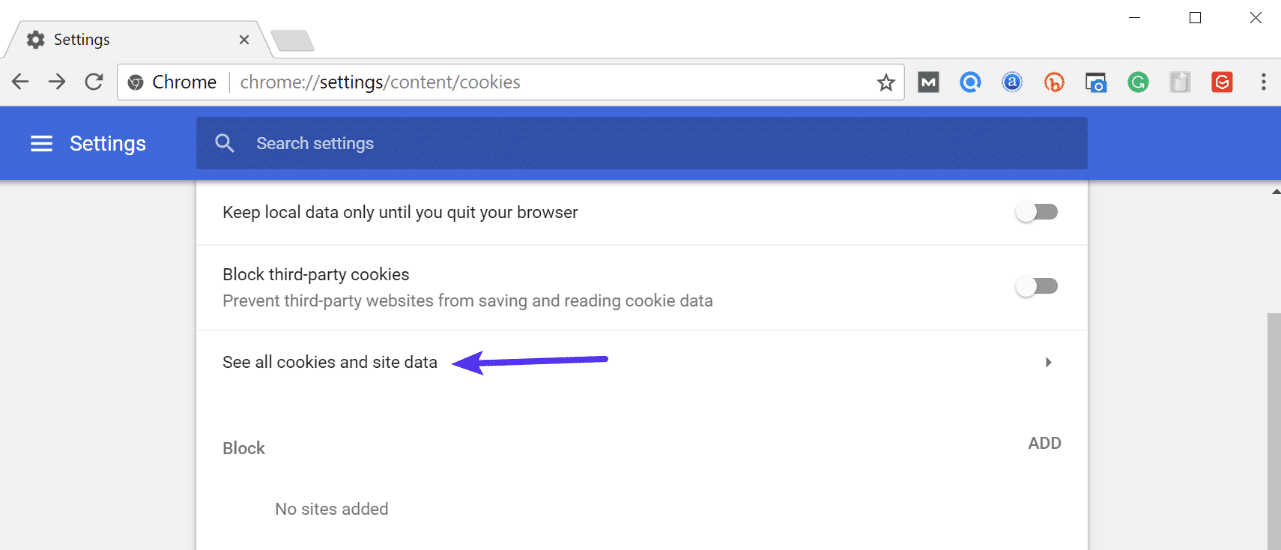Click the red extension icon in toolbar
Screen dimensions: 1281x550
point(1222,83)
